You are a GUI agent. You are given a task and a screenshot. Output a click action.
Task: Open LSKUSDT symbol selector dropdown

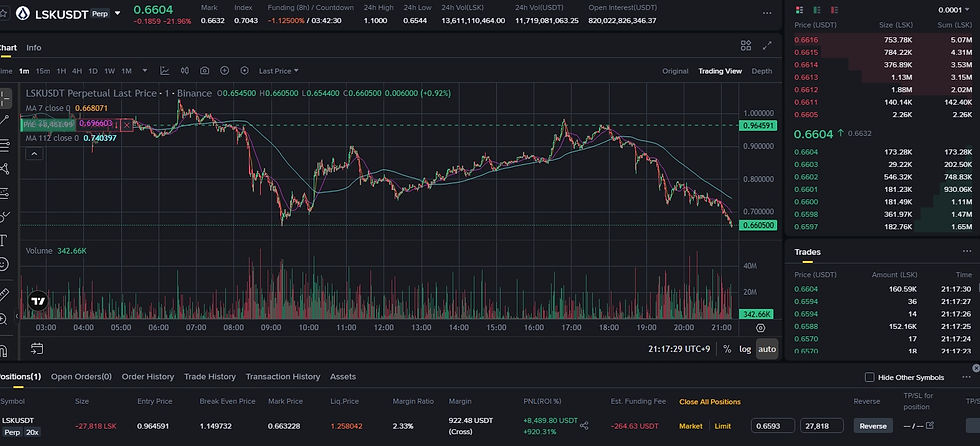tap(117, 13)
